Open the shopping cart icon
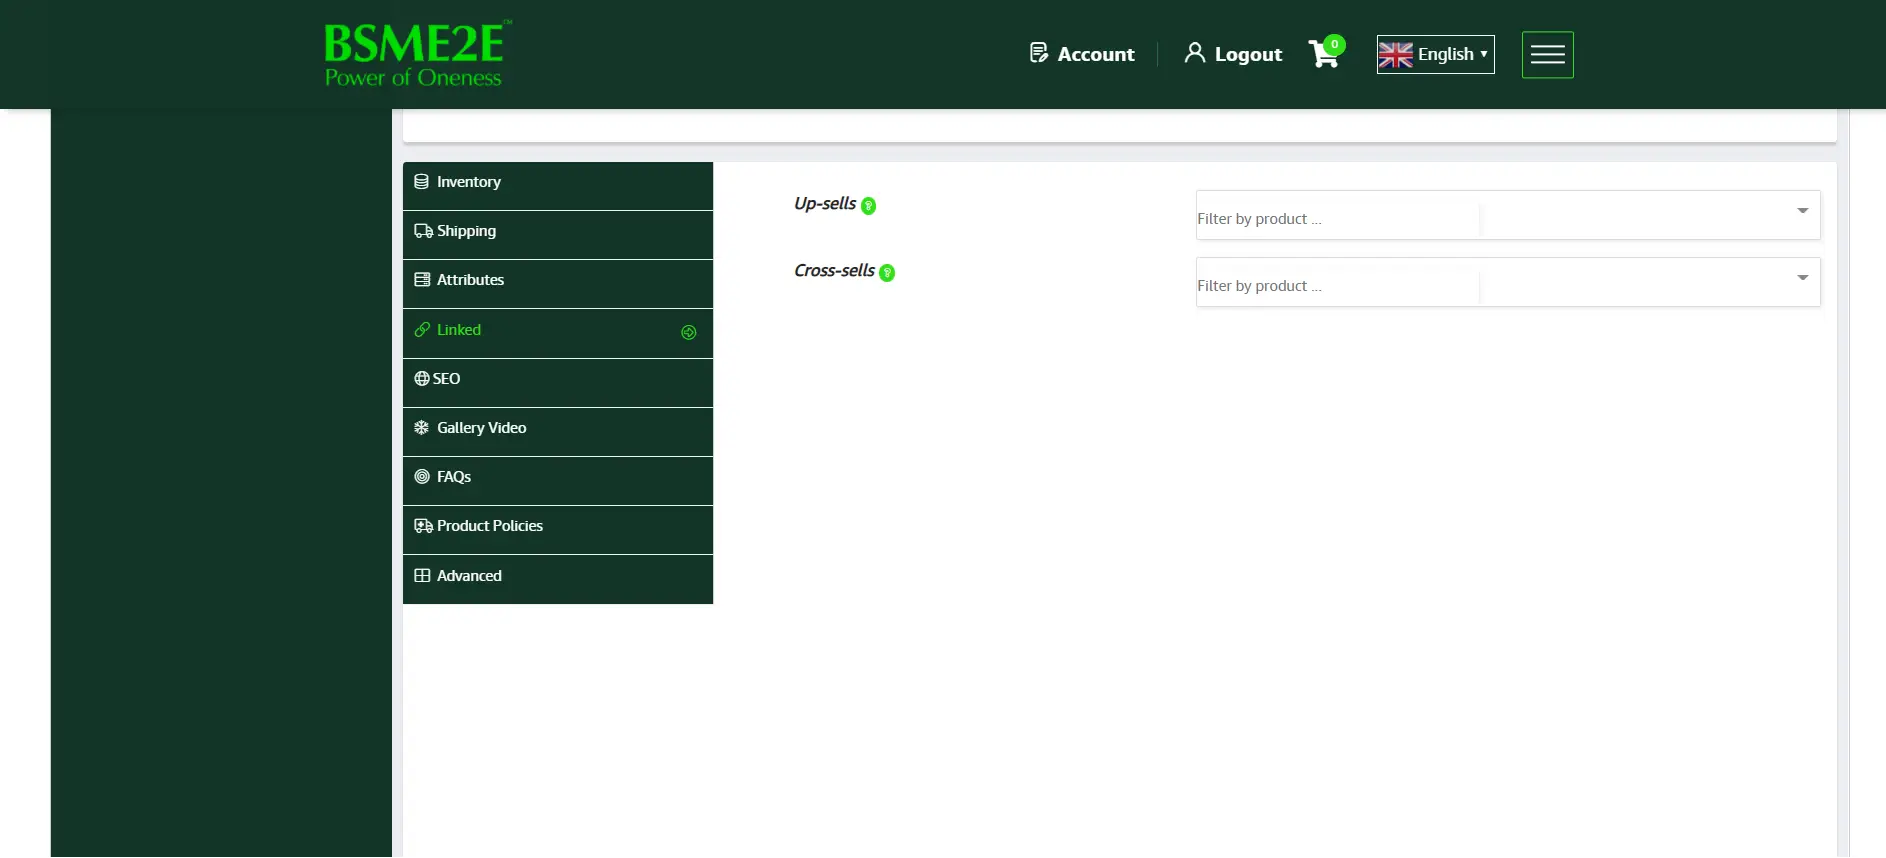1886x858 pixels. [1323, 54]
